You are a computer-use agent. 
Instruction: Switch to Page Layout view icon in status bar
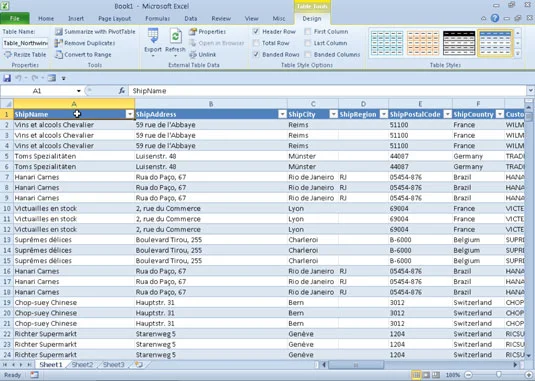[x=426, y=375]
